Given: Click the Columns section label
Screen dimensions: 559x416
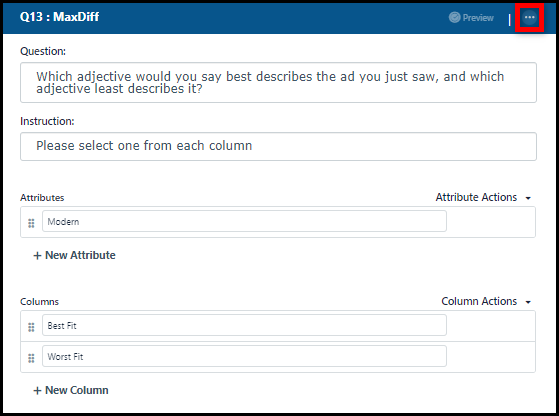Looking at the screenshot, I should pos(39,302).
